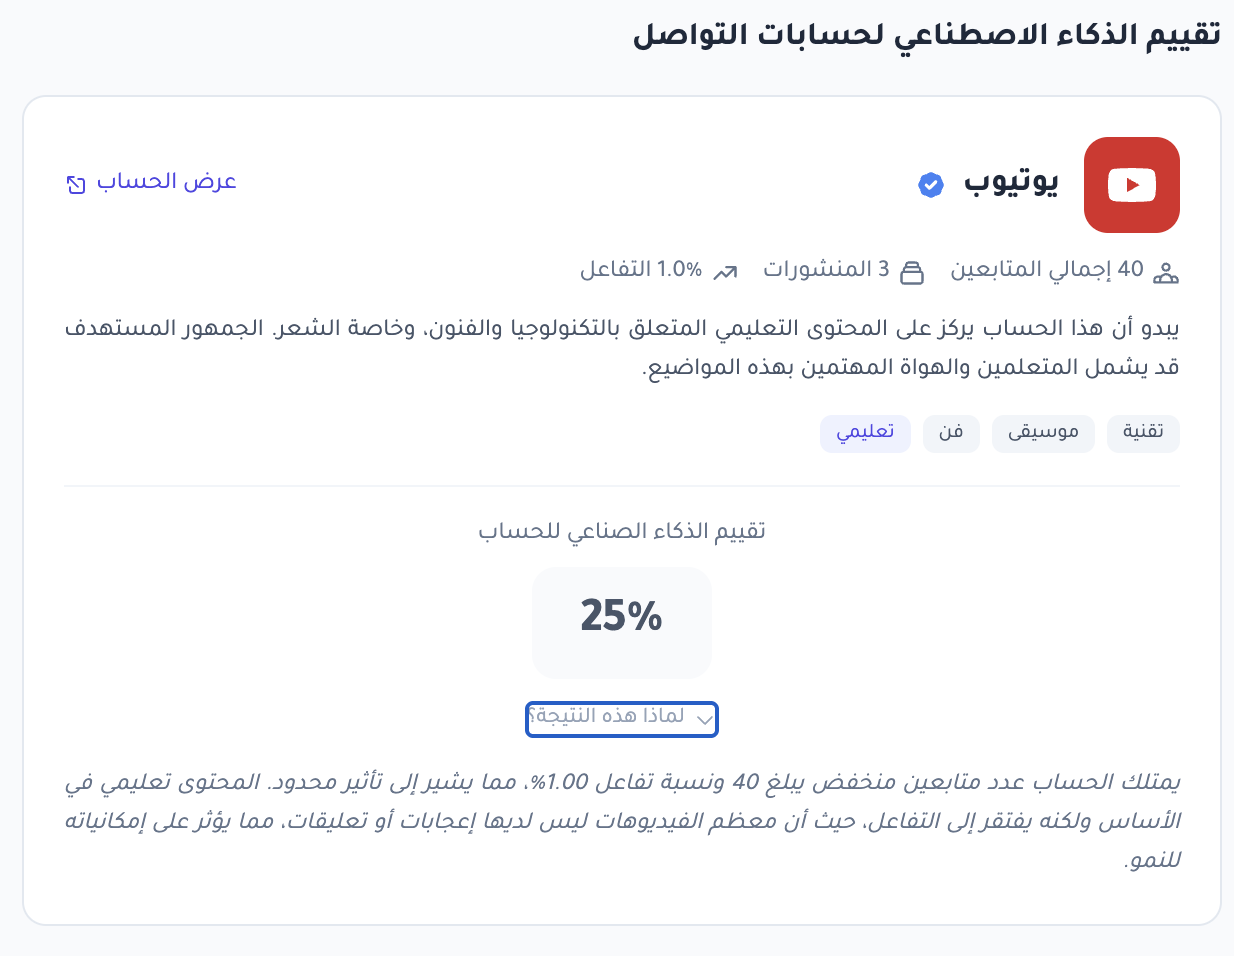This screenshot has height=956, width=1234.
Task: Click the page heading تقييم الذكاء الاصطناعي لحسابات التواصل
Action: click(x=926, y=36)
